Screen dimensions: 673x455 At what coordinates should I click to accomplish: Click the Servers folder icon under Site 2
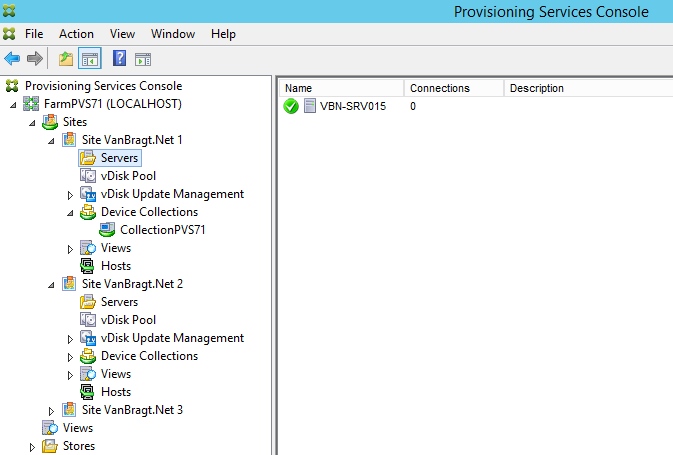[x=88, y=302]
